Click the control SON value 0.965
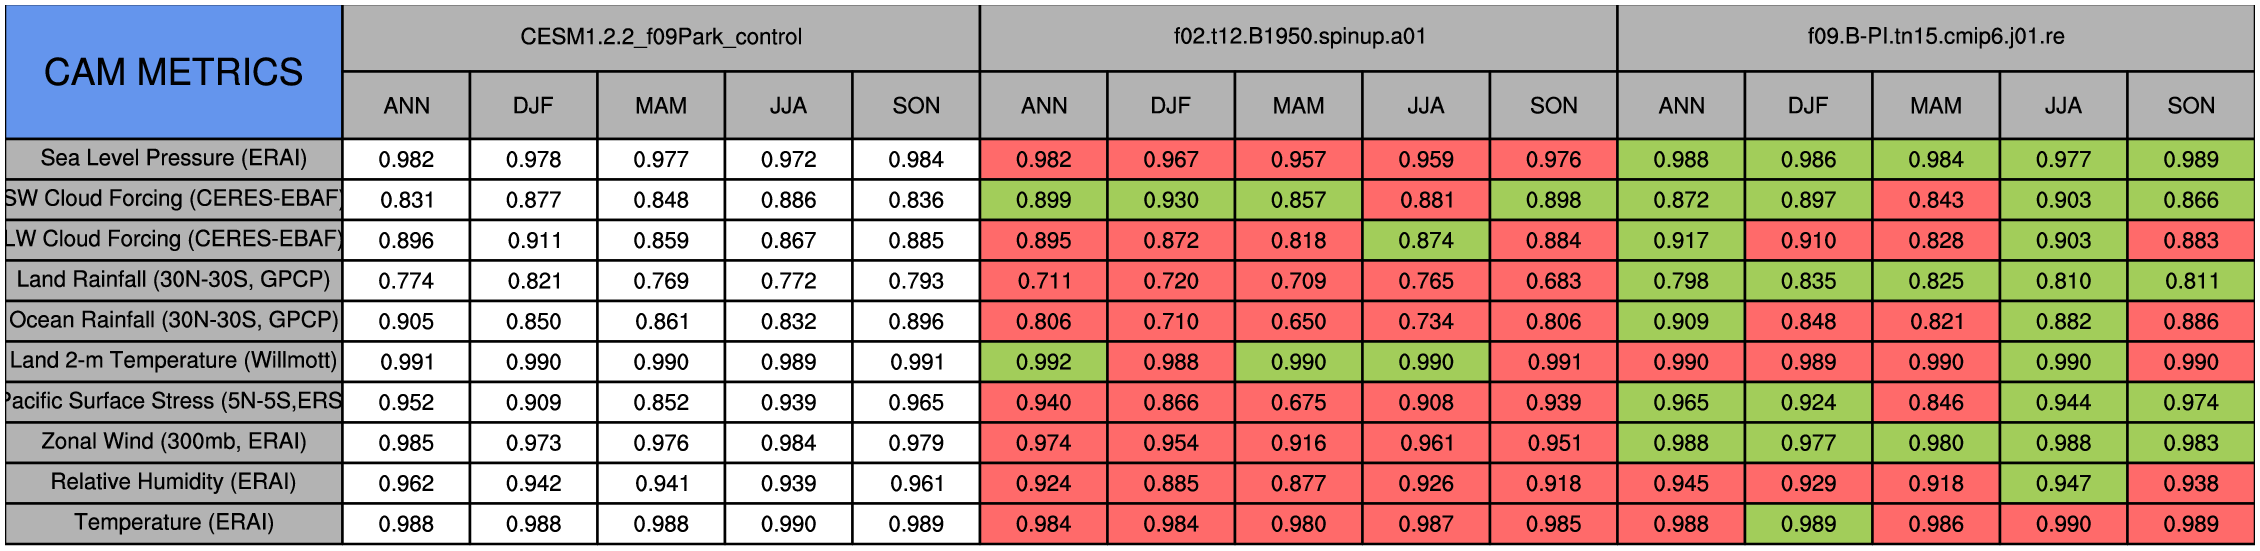 pyautogui.click(x=916, y=402)
